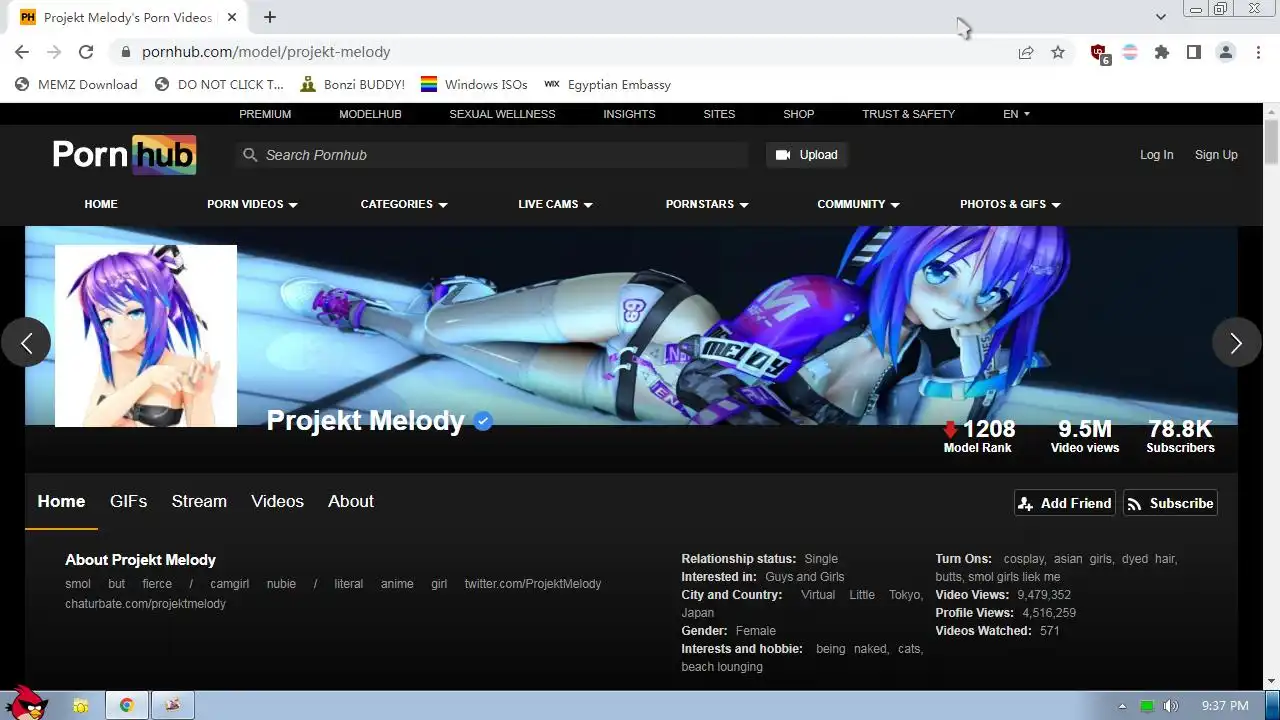Click the blue verified badge beside the name
Screen dimensions: 1280x720
point(483,421)
